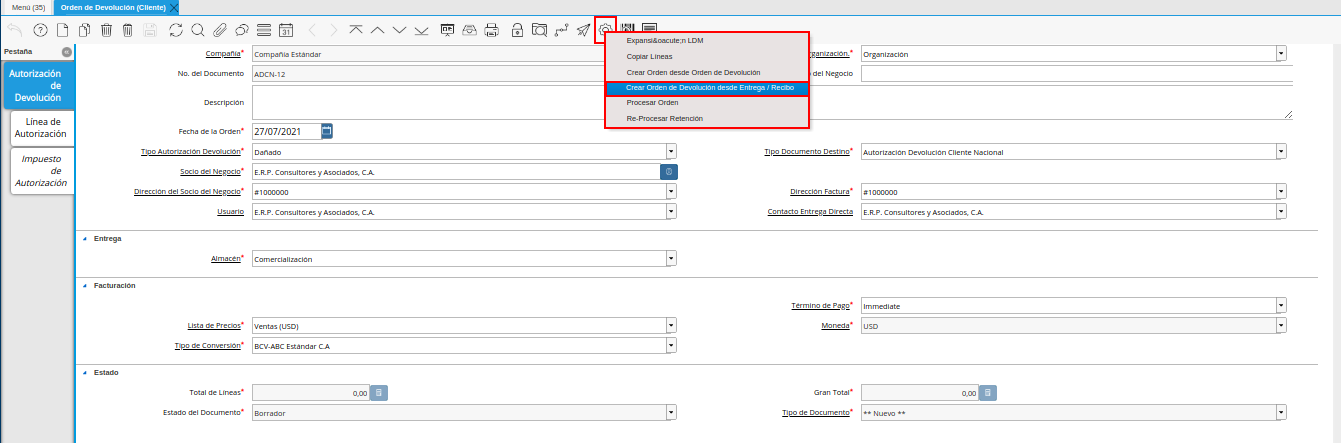The width and height of the screenshot is (1341, 443).
Task: Collapse the Estado section
Action: pyautogui.click(x=84, y=372)
